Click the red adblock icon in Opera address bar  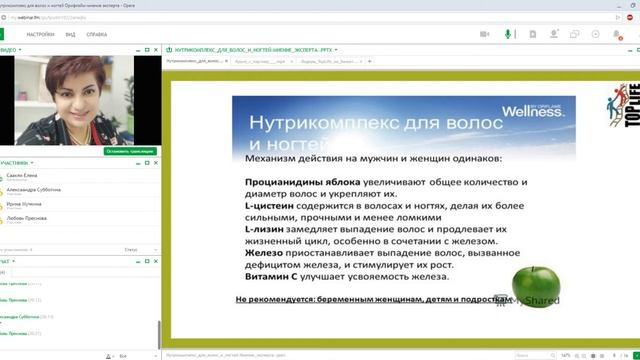630,18
